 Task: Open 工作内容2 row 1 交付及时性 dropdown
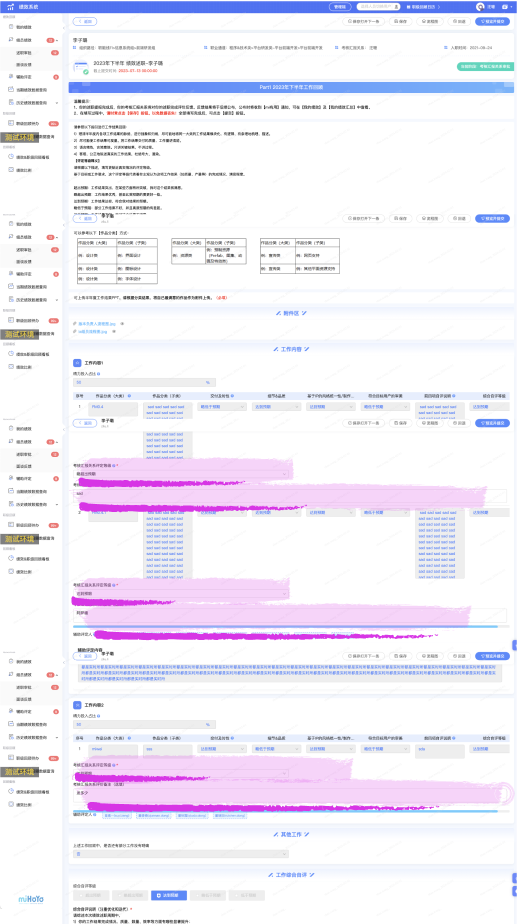(222, 749)
